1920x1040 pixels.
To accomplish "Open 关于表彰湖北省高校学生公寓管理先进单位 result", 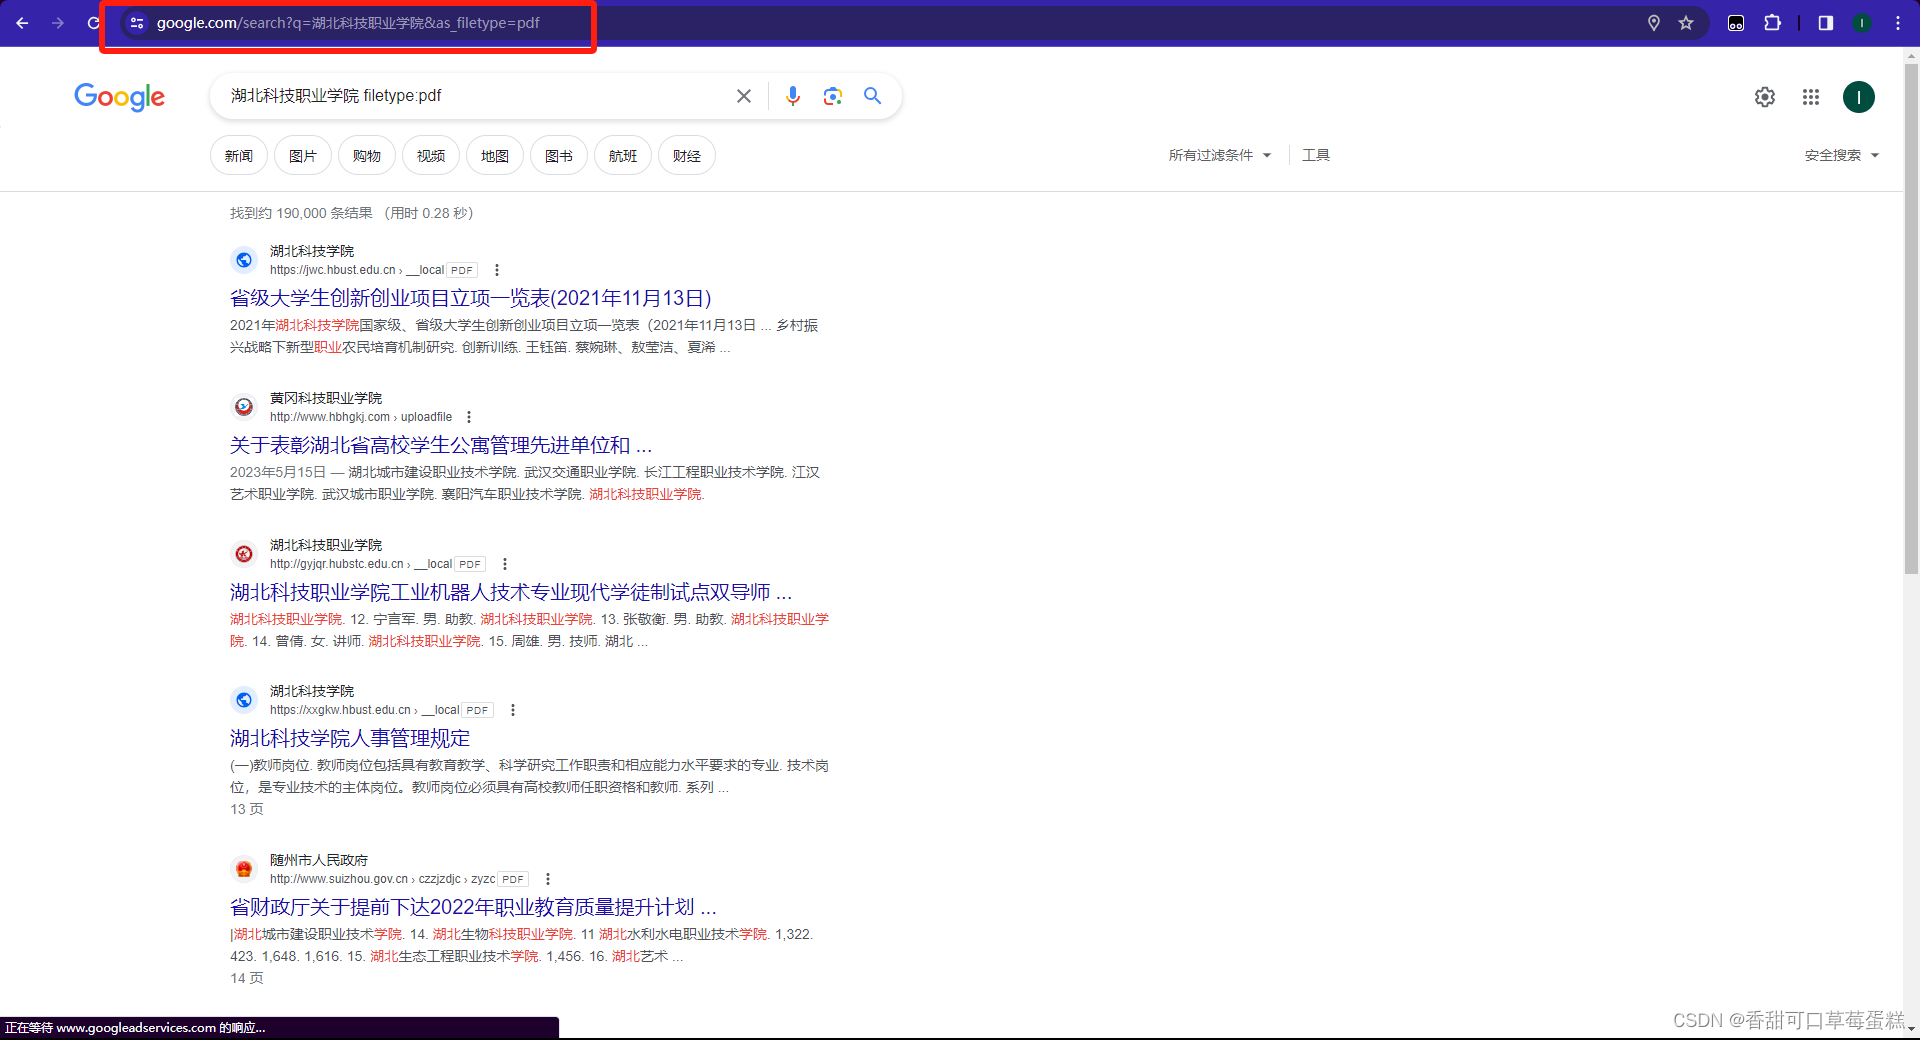I will (x=441, y=445).
